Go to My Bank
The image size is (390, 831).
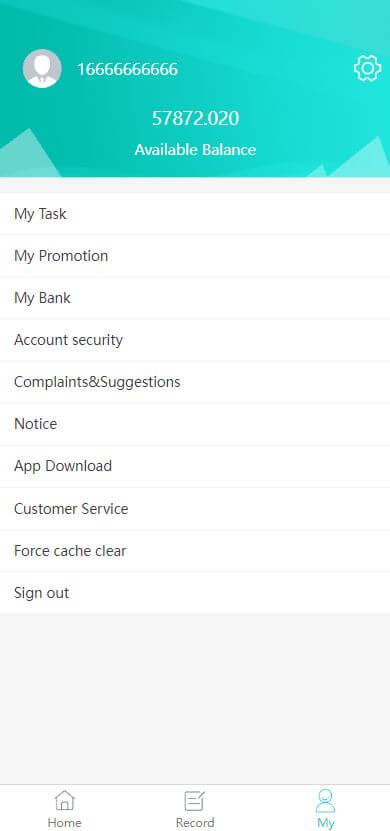(195, 298)
